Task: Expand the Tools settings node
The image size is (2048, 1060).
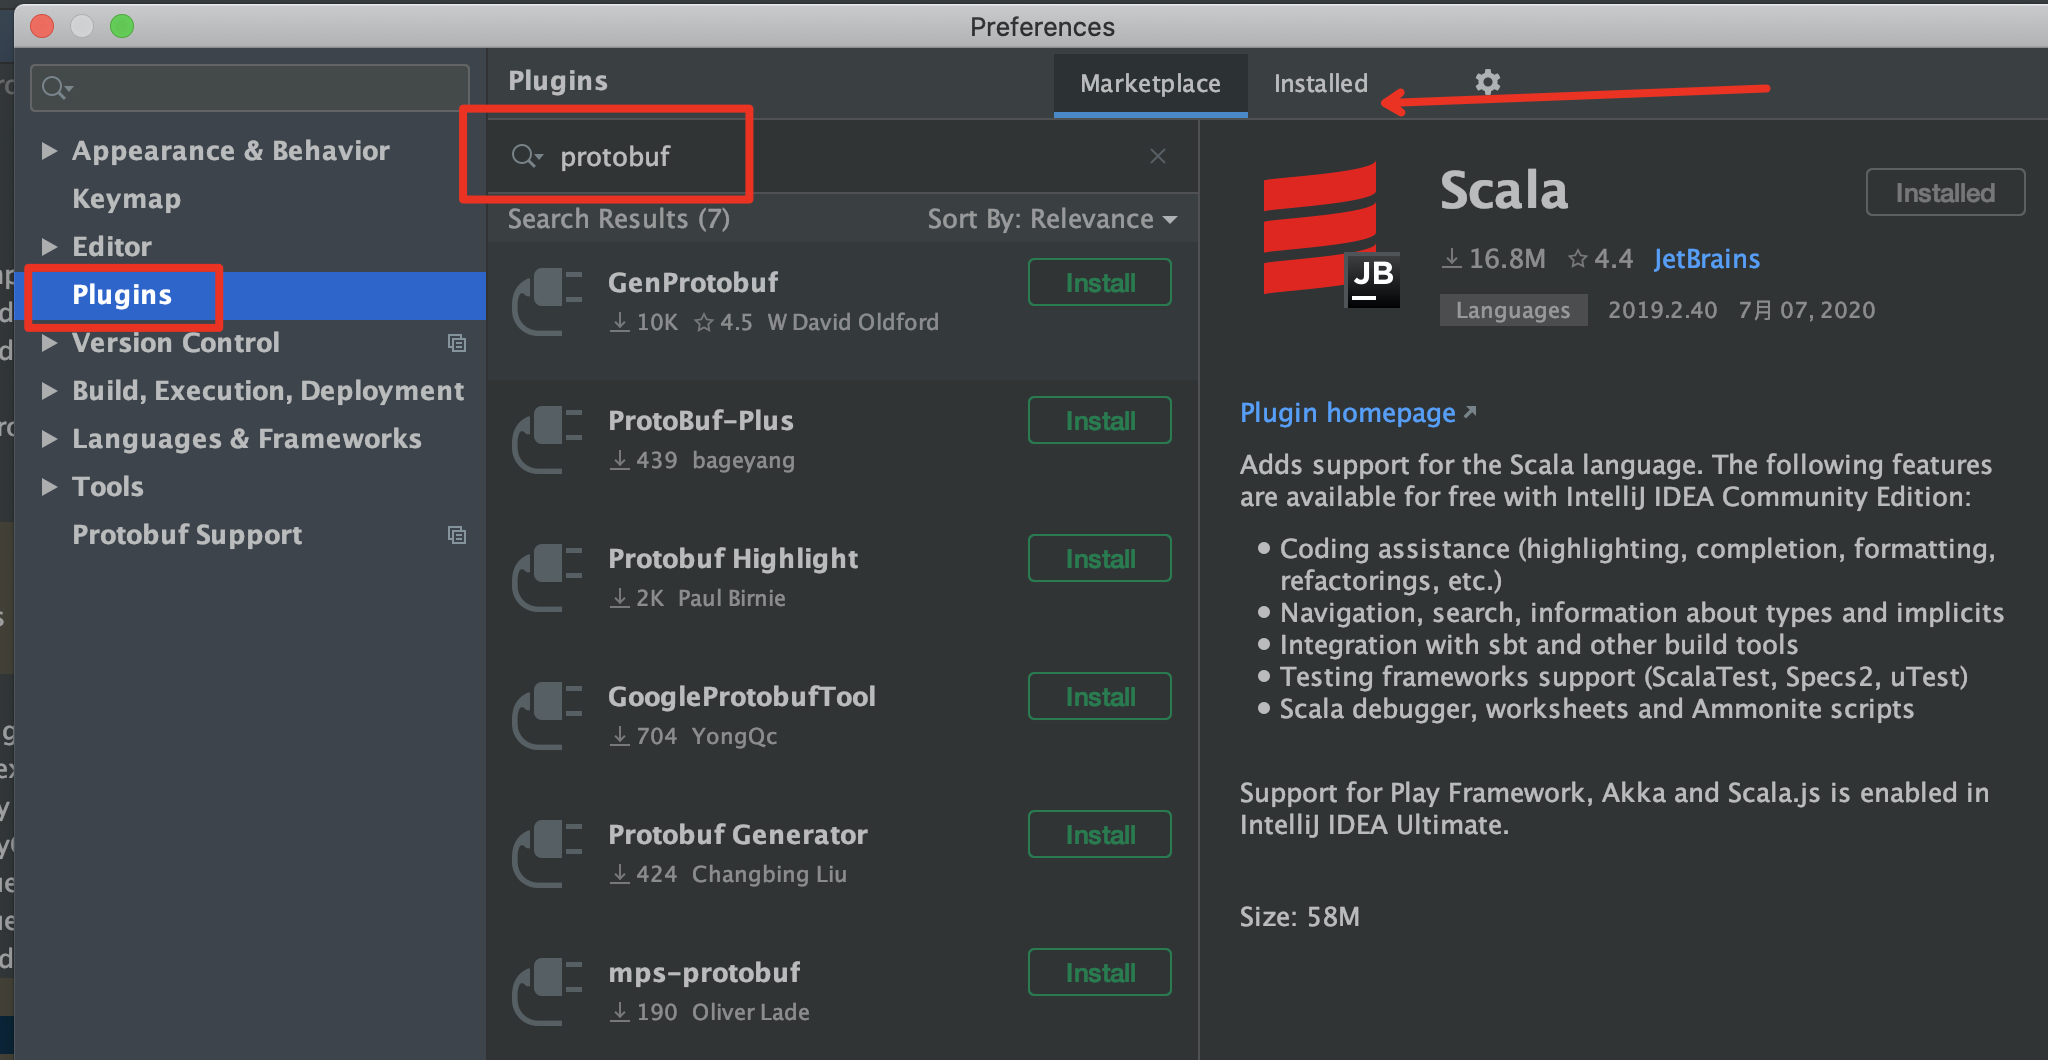Action: (x=49, y=487)
